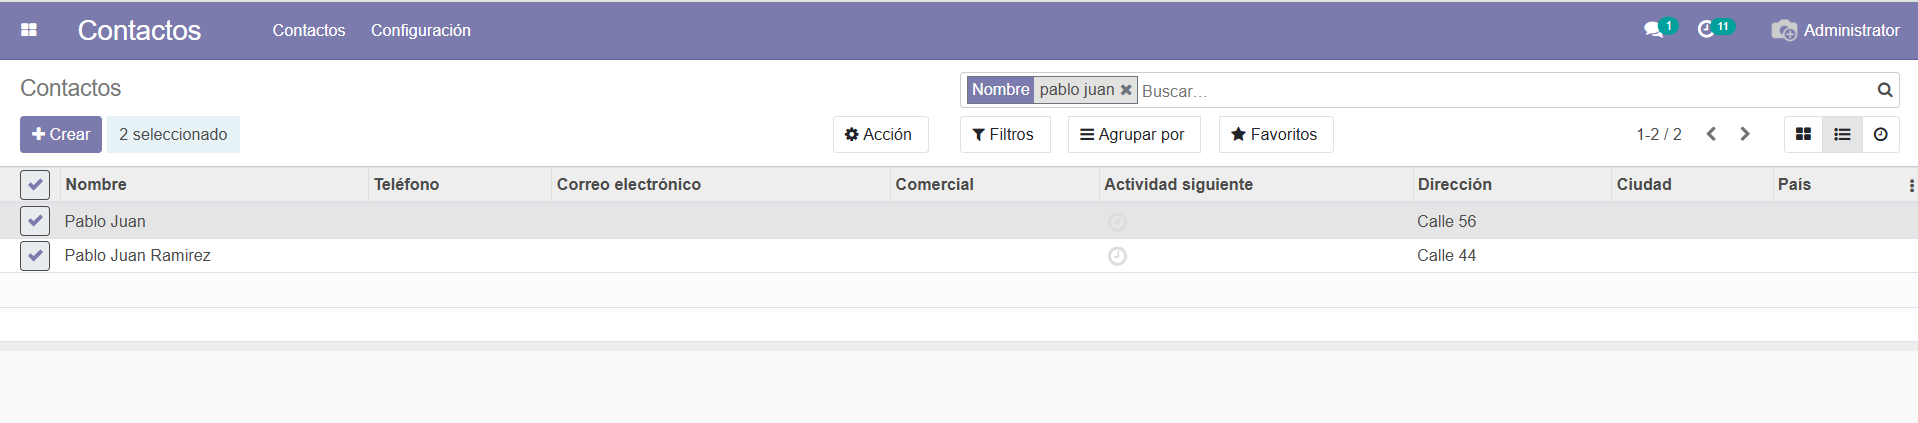Open the Agrupar por dropdown
Image resolution: width=1918 pixels, height=423 pixels.
(x=1133, y=134)
